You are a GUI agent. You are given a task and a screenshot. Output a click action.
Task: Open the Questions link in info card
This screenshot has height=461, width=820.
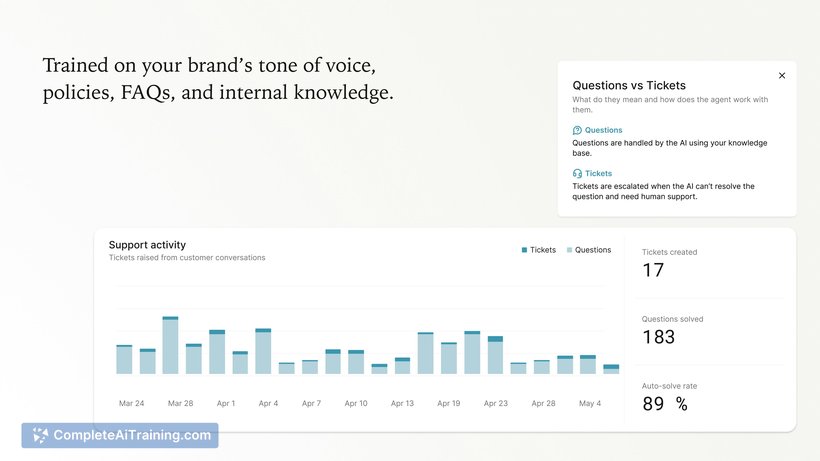pos(603,130)
